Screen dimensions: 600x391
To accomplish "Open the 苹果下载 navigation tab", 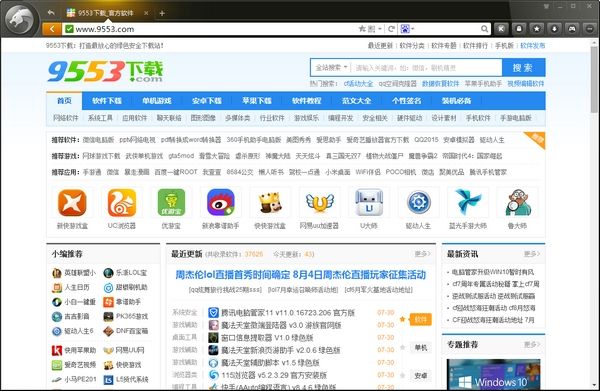I will tap(257, 101).
